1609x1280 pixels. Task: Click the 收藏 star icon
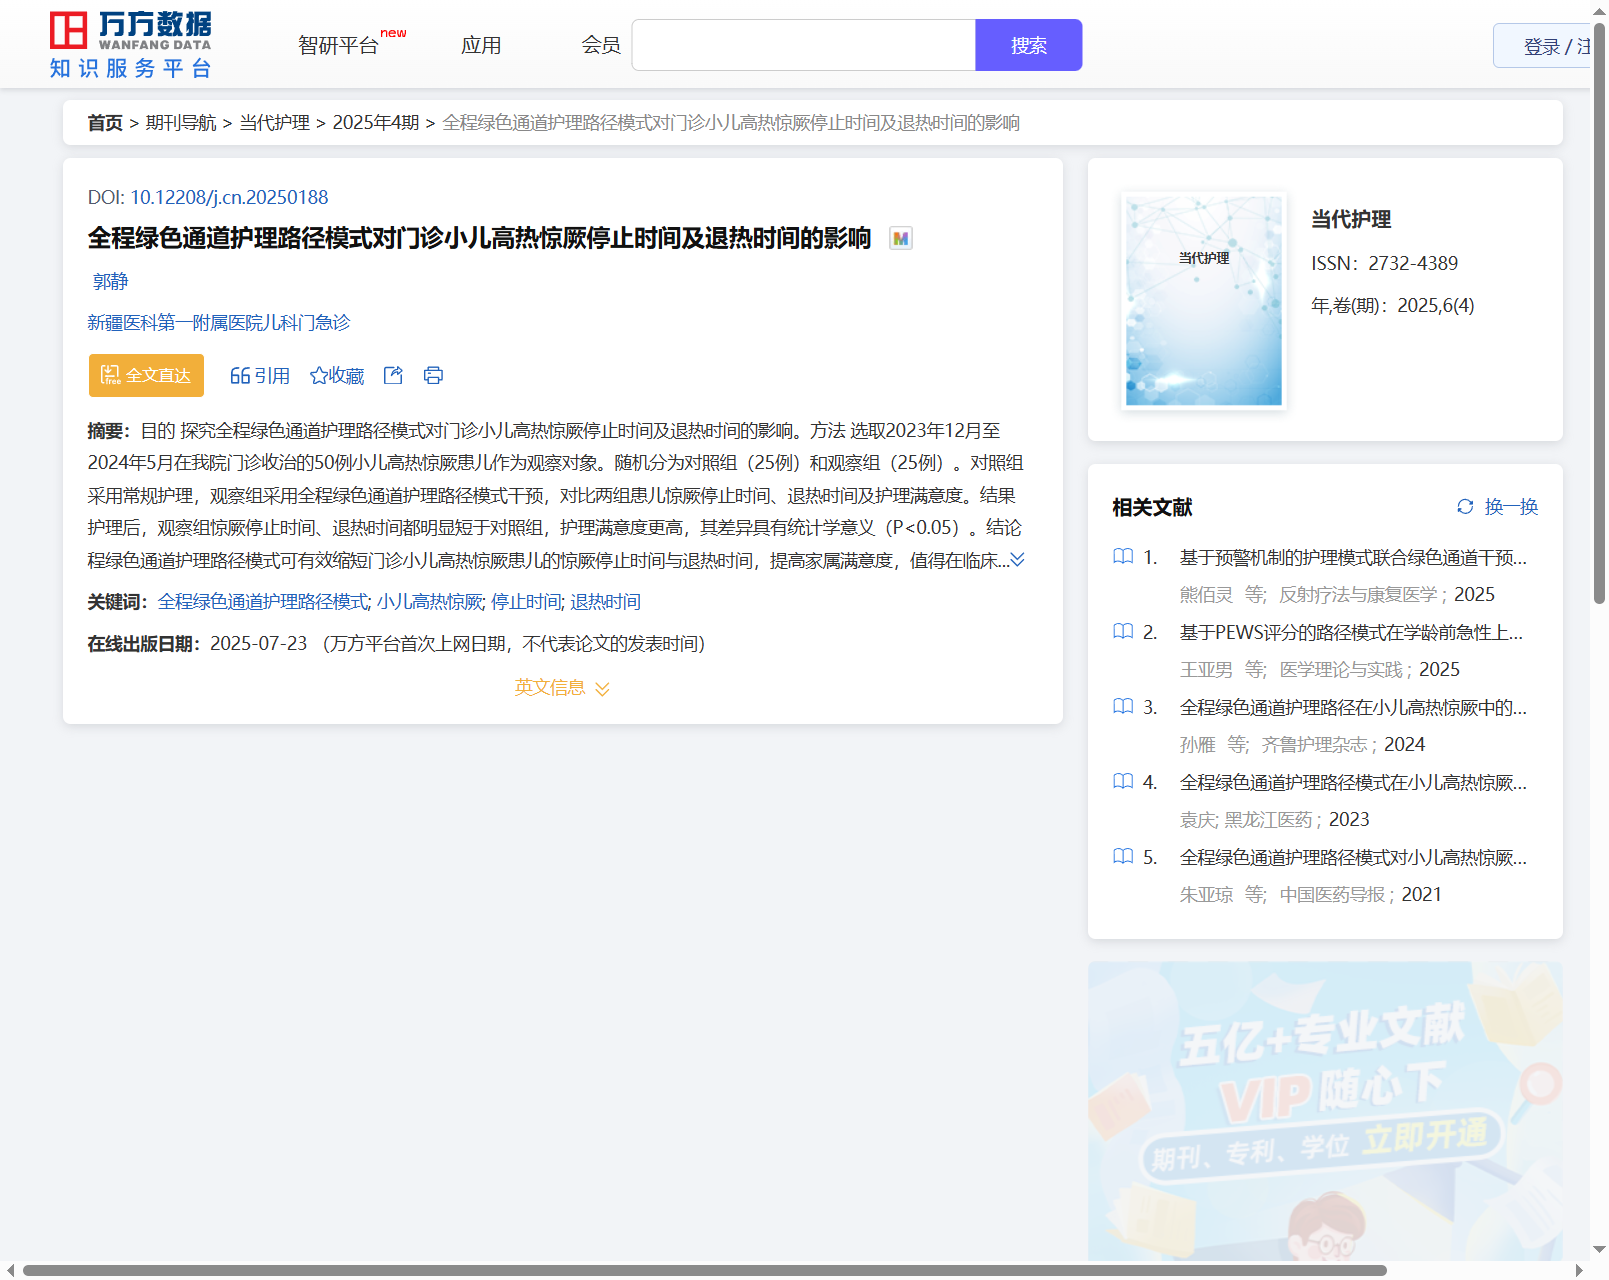tap(319, 376)
